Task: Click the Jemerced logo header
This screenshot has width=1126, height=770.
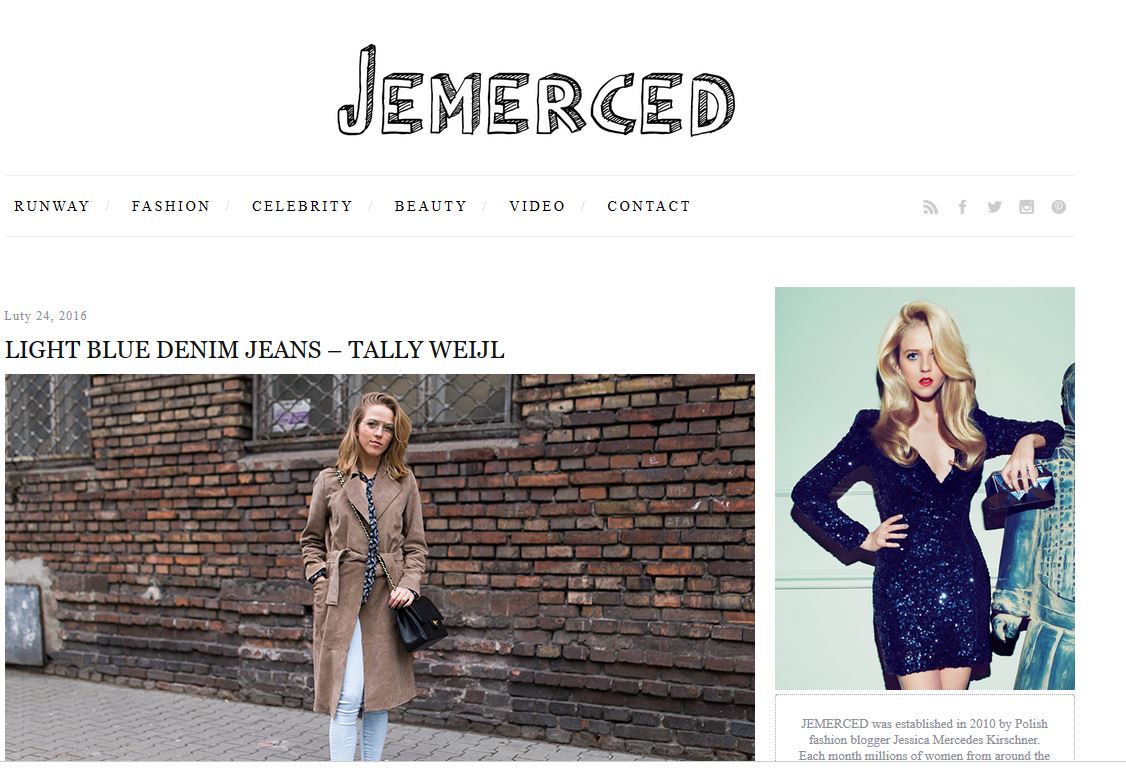Action: 536,91
